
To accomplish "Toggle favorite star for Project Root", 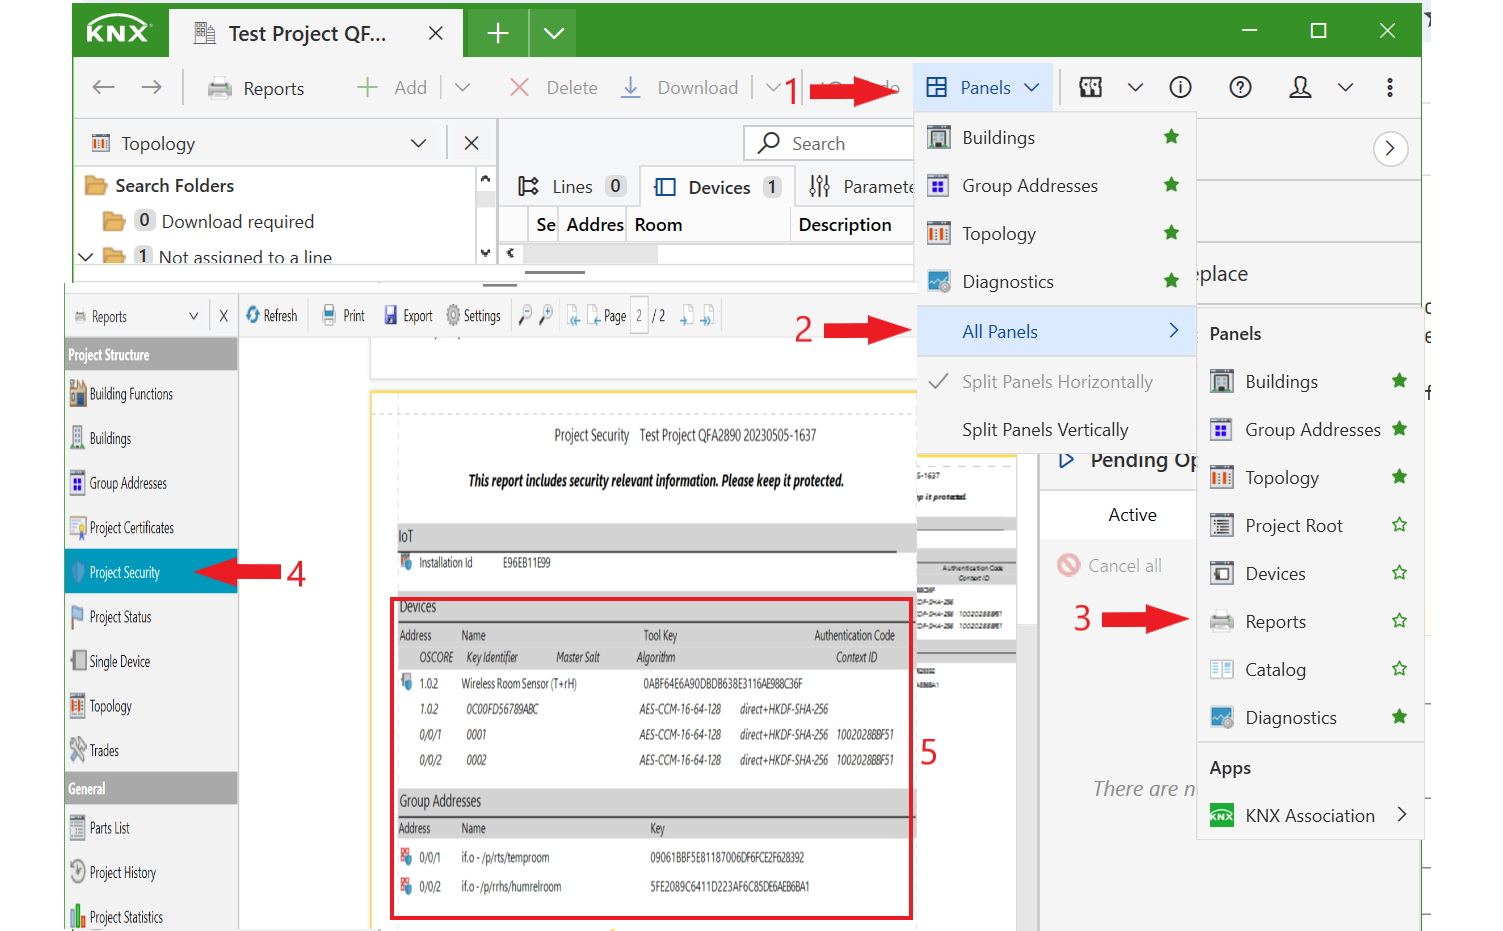I will click(1399, 525).
